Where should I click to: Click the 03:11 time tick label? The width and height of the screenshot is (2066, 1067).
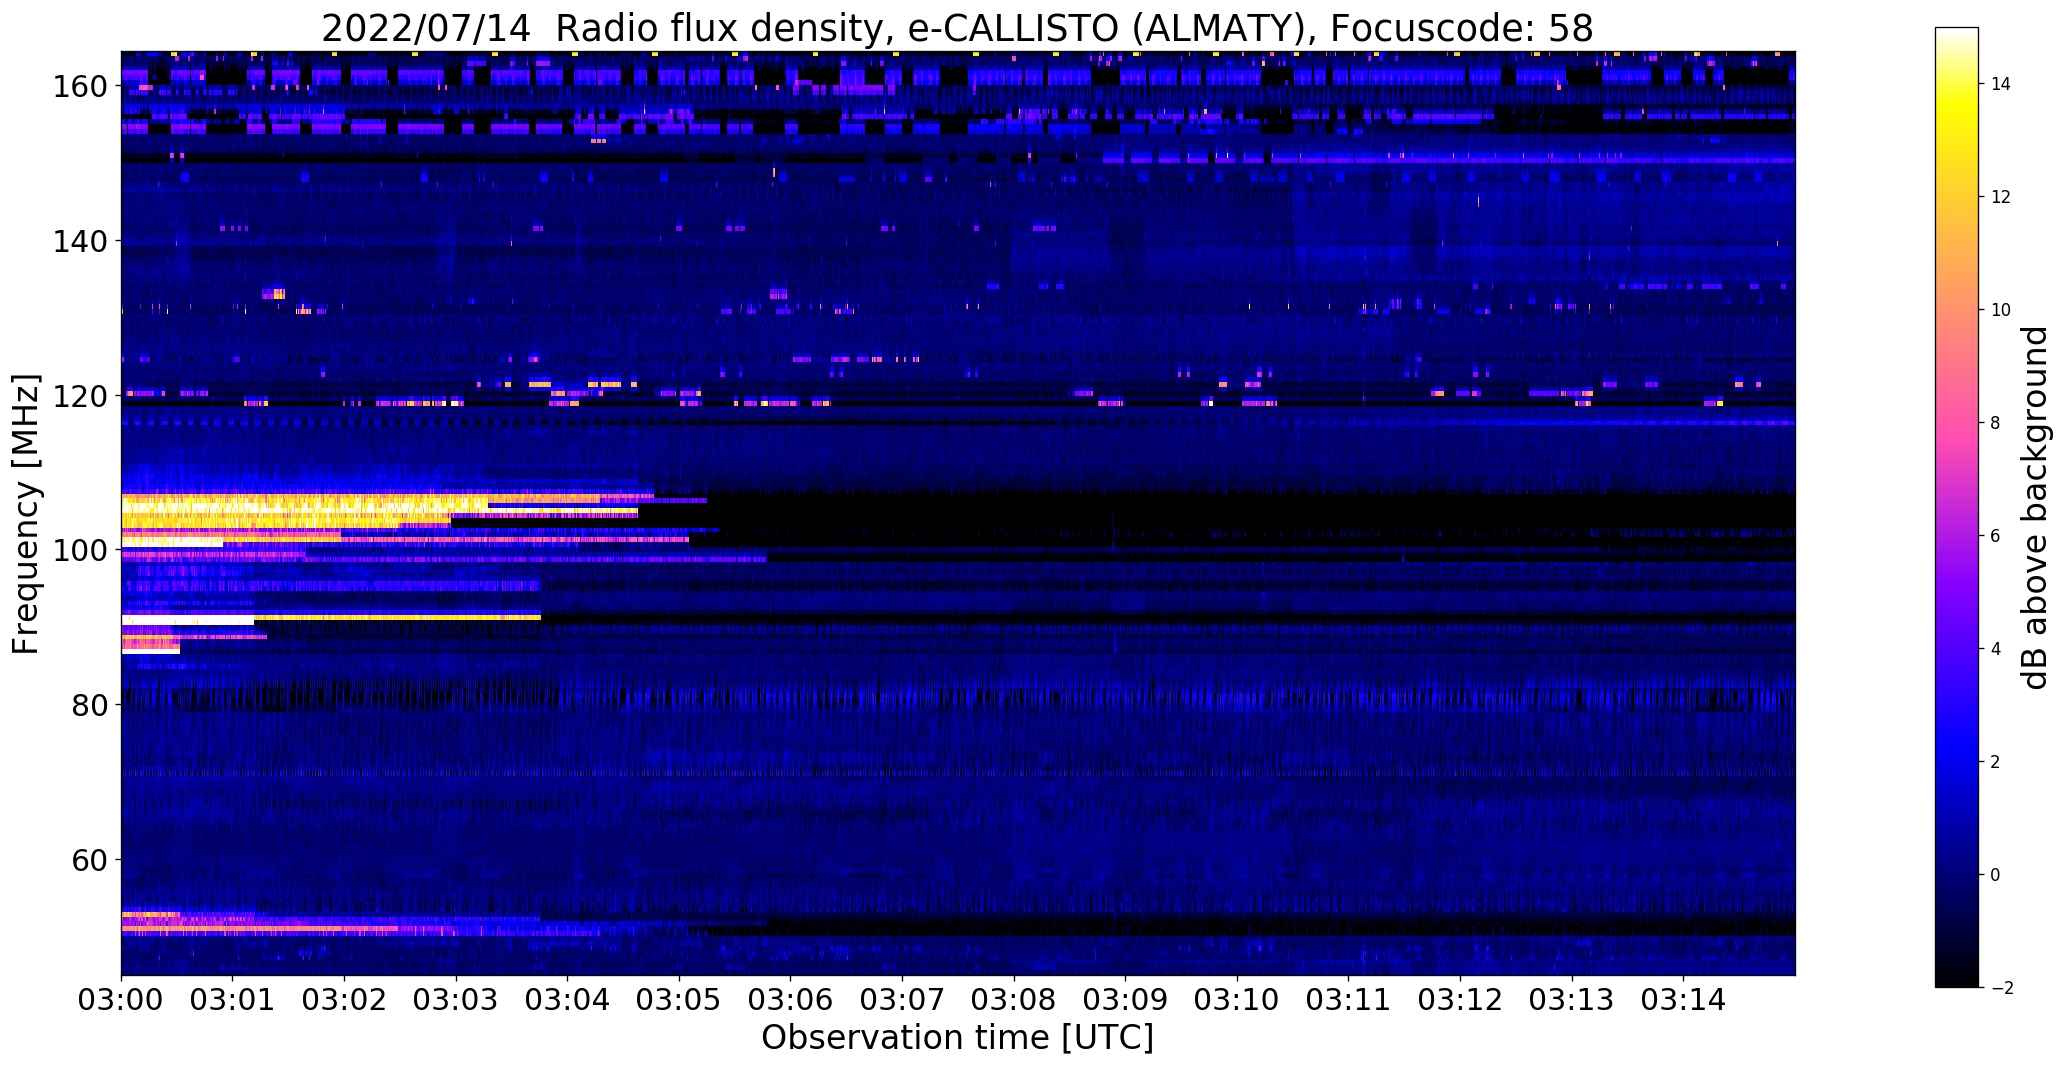[1349, 1001]
